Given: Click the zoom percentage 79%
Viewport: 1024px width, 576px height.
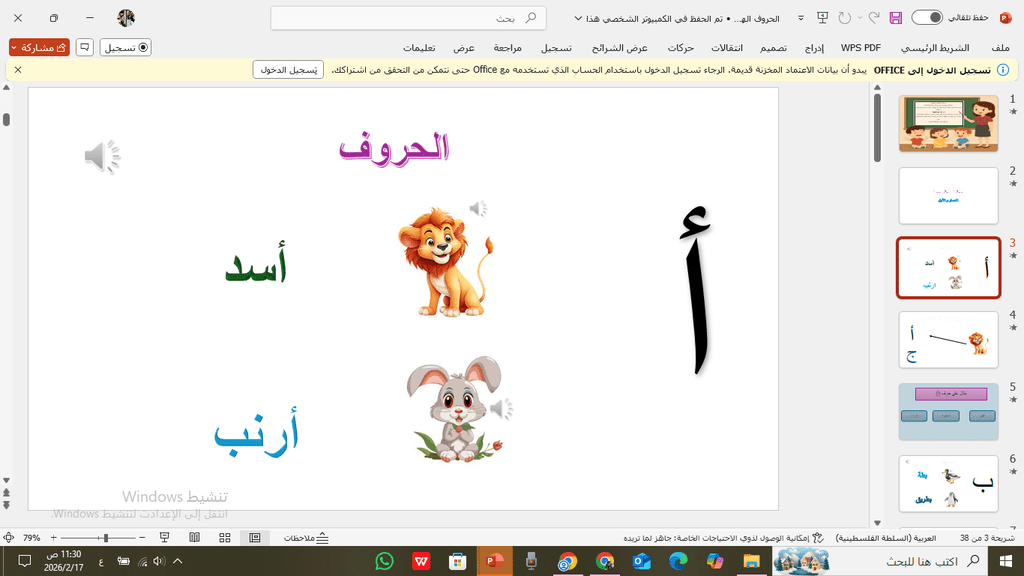Looking at the screenshot, I should coord(31,538).
